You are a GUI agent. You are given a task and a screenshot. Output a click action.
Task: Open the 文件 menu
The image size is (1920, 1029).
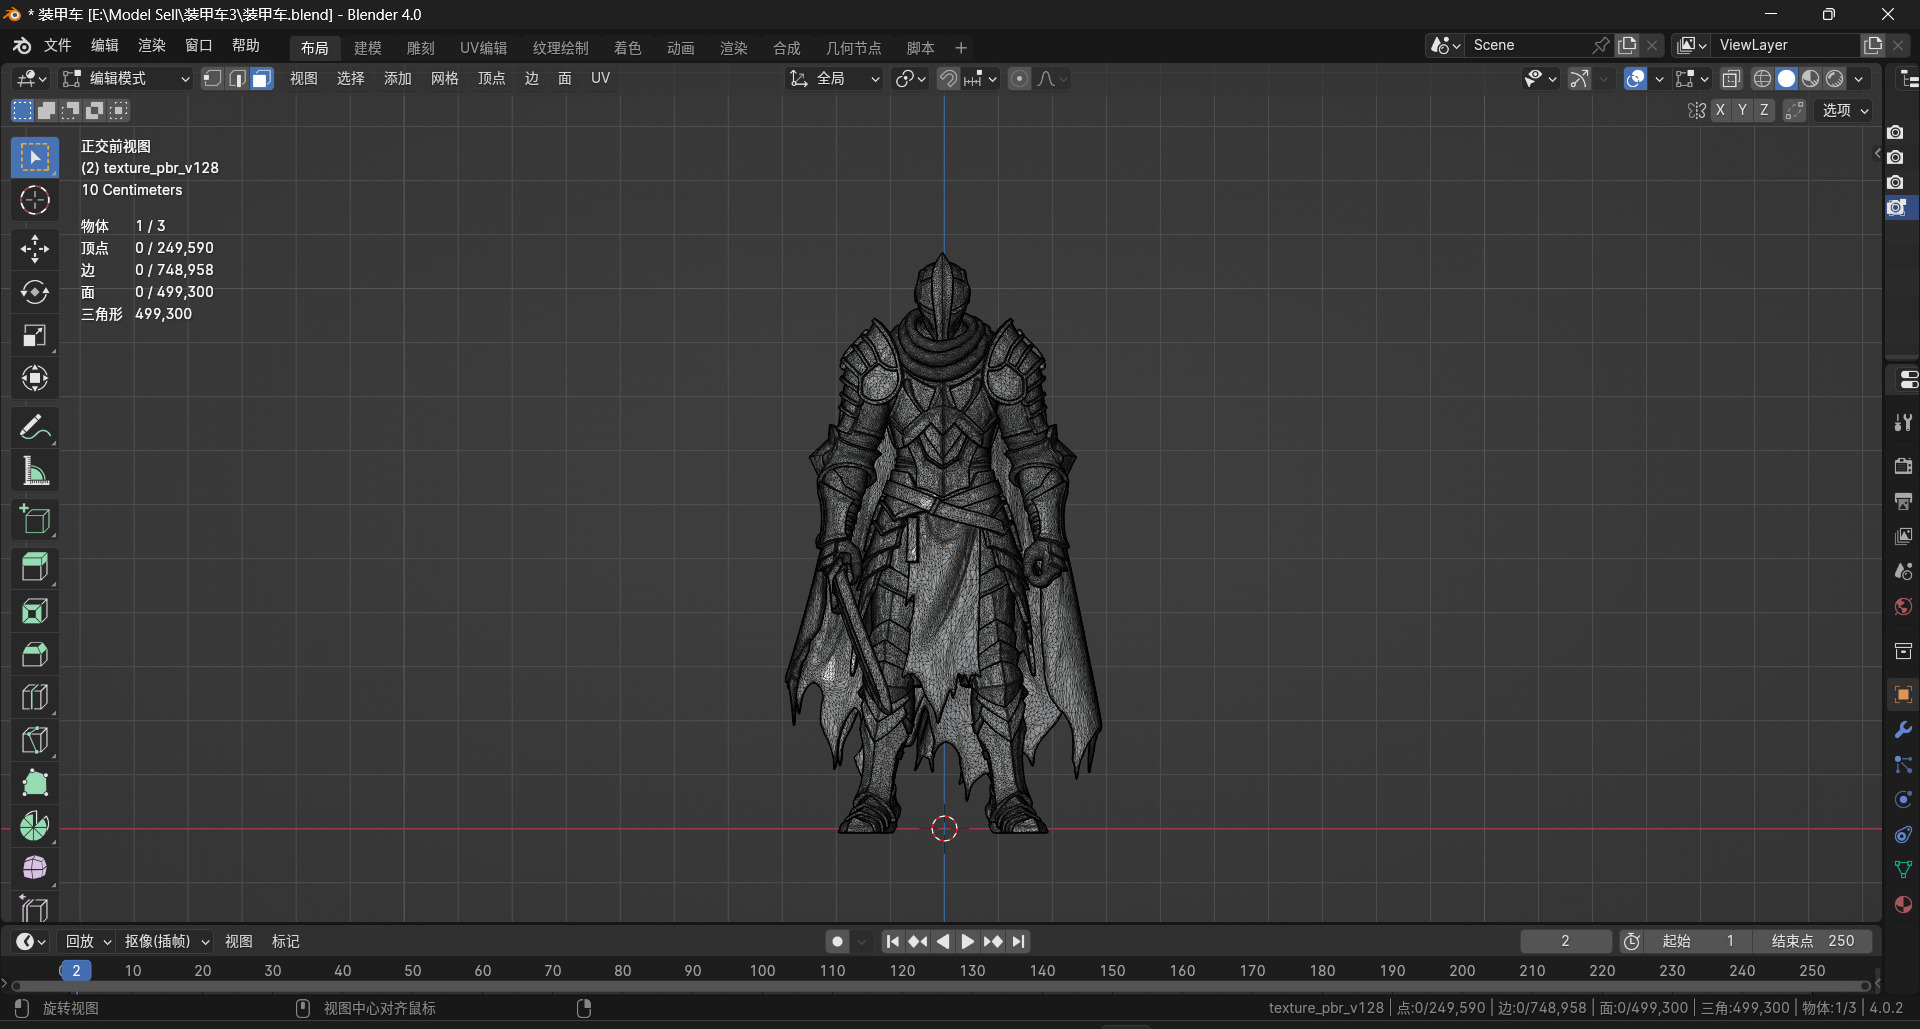57,45
